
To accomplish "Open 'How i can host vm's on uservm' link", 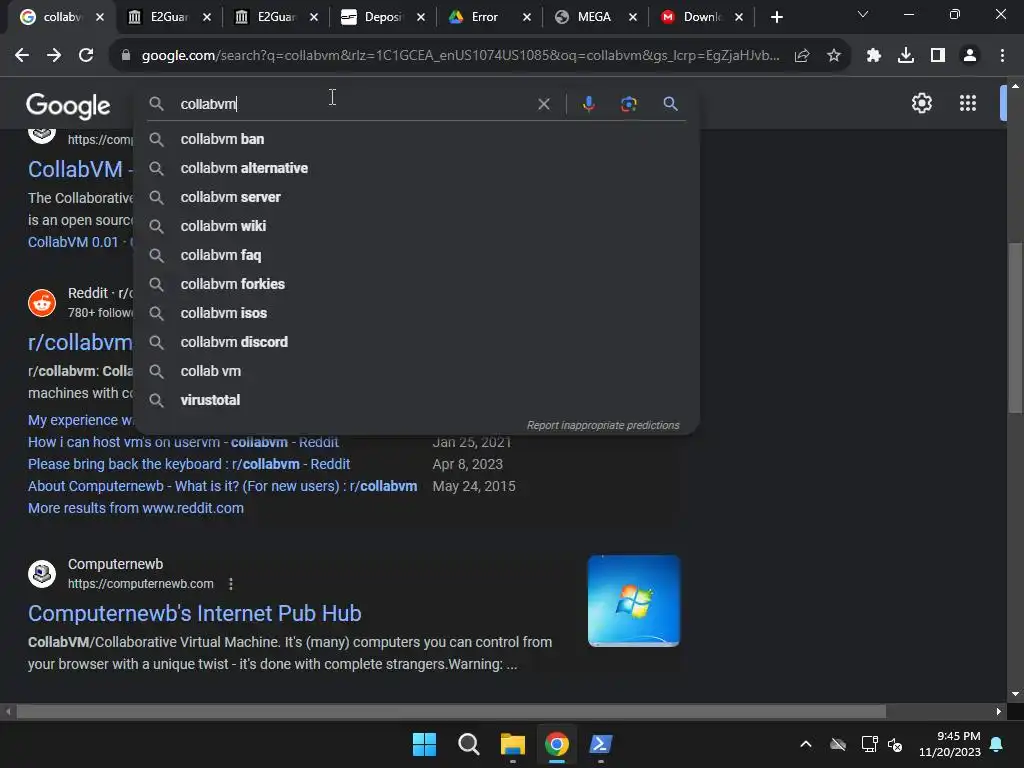I will 184,442.
